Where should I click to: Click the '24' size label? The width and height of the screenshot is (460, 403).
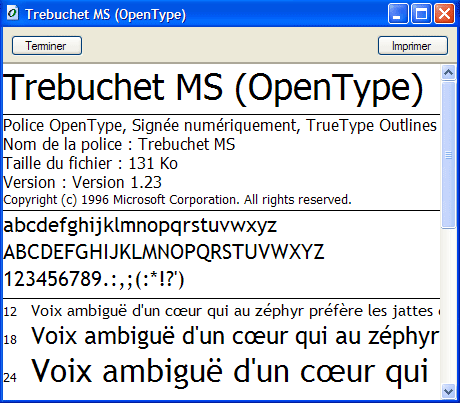(x=10, y=378)
